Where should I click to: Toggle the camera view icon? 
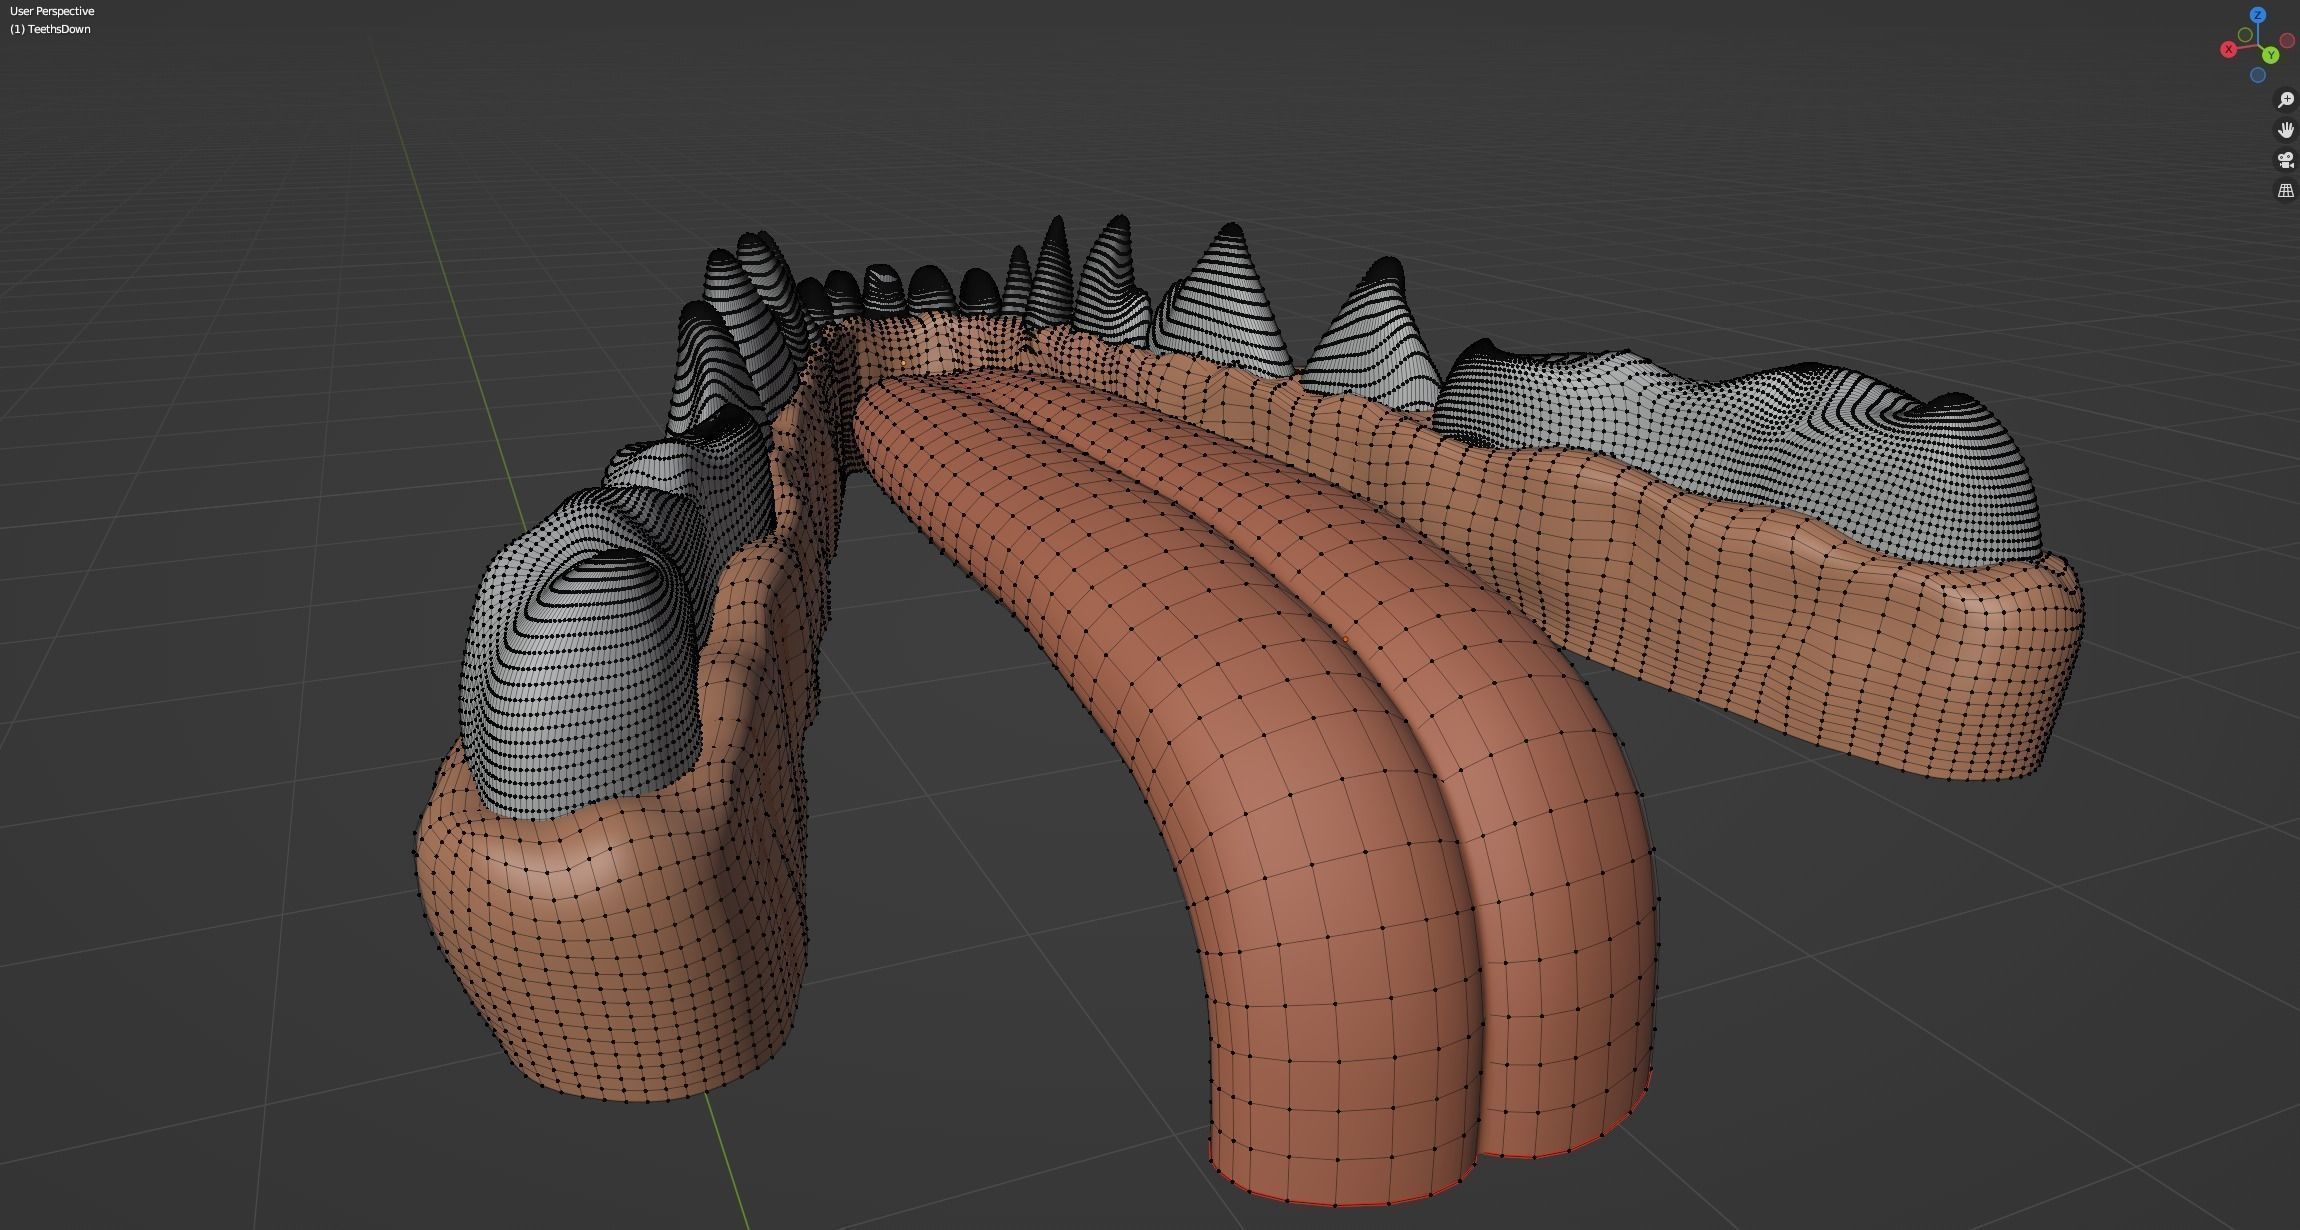(2285, 160)
